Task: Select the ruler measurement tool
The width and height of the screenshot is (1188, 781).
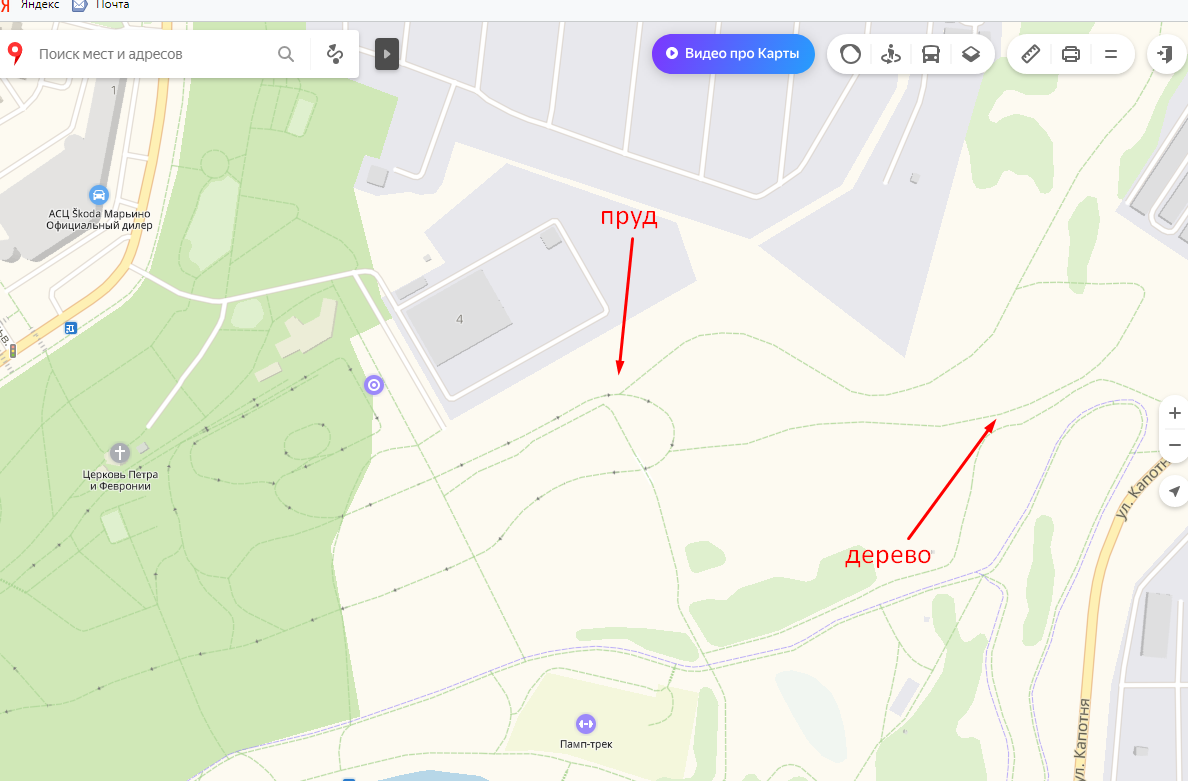Action: [x=1030, y=54]
